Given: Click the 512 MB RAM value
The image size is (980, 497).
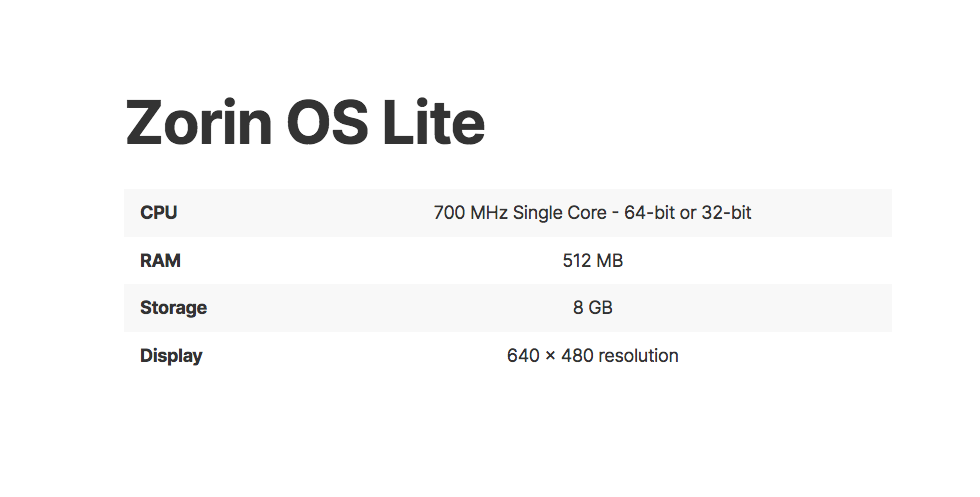Looking at the screenshot, I should click(593, 261).
